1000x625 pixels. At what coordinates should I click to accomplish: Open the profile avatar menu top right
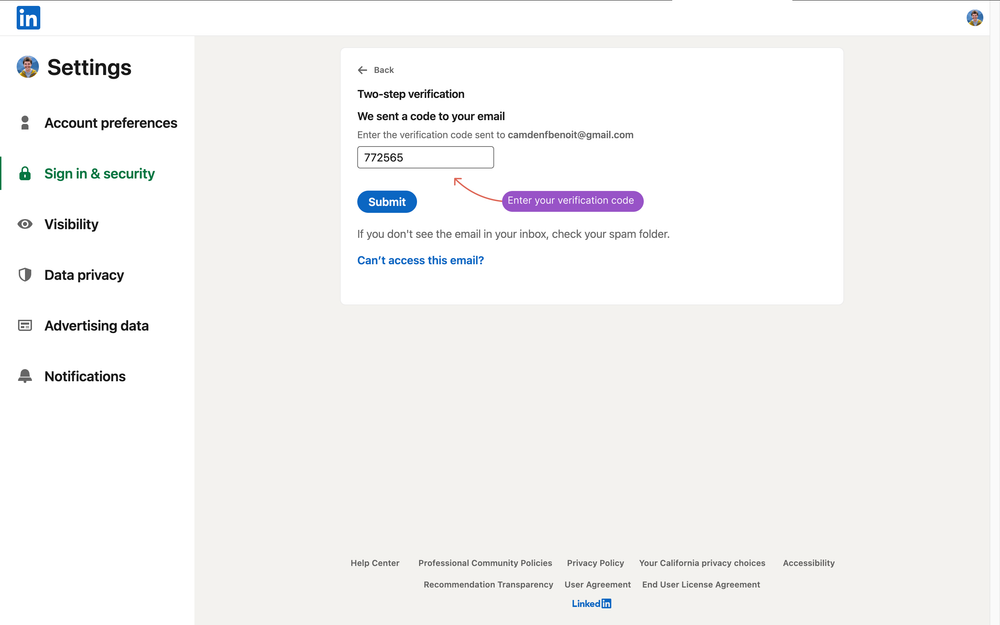[975, 17]
